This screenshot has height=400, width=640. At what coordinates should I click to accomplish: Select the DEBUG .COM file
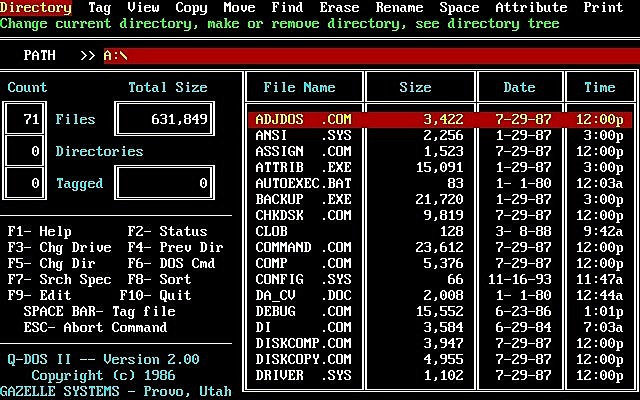click(440, 311)
